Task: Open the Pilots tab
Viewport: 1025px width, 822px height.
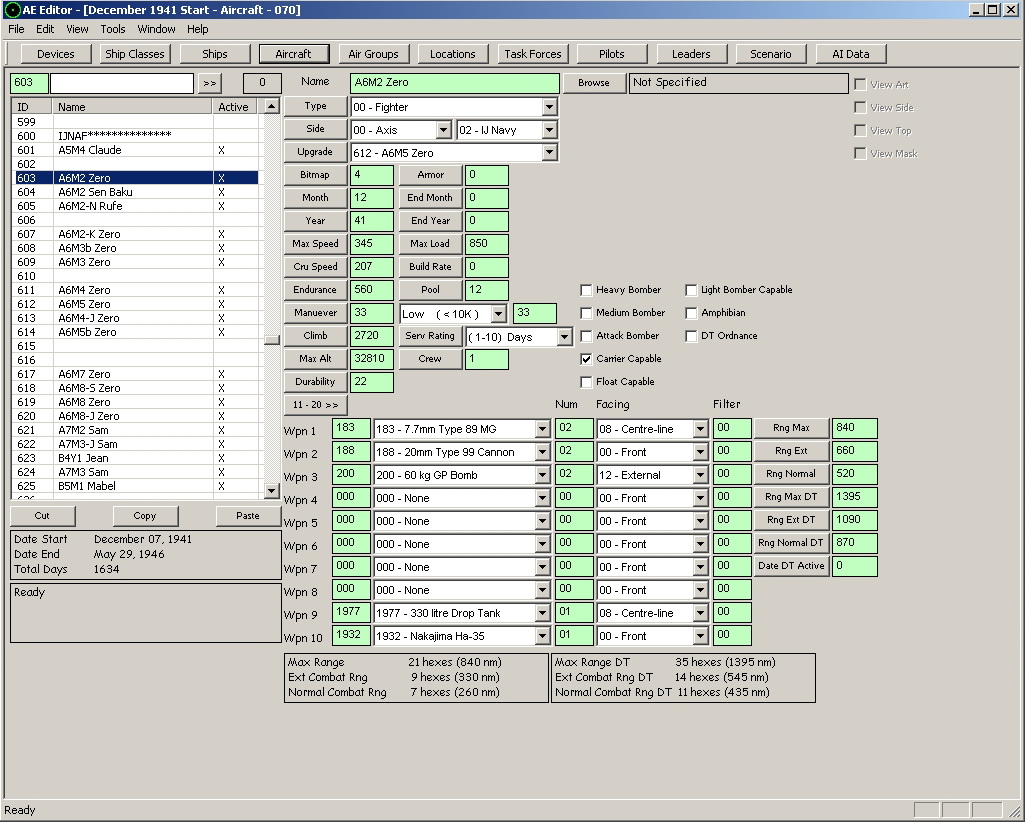Action: [x=611, y=54]
